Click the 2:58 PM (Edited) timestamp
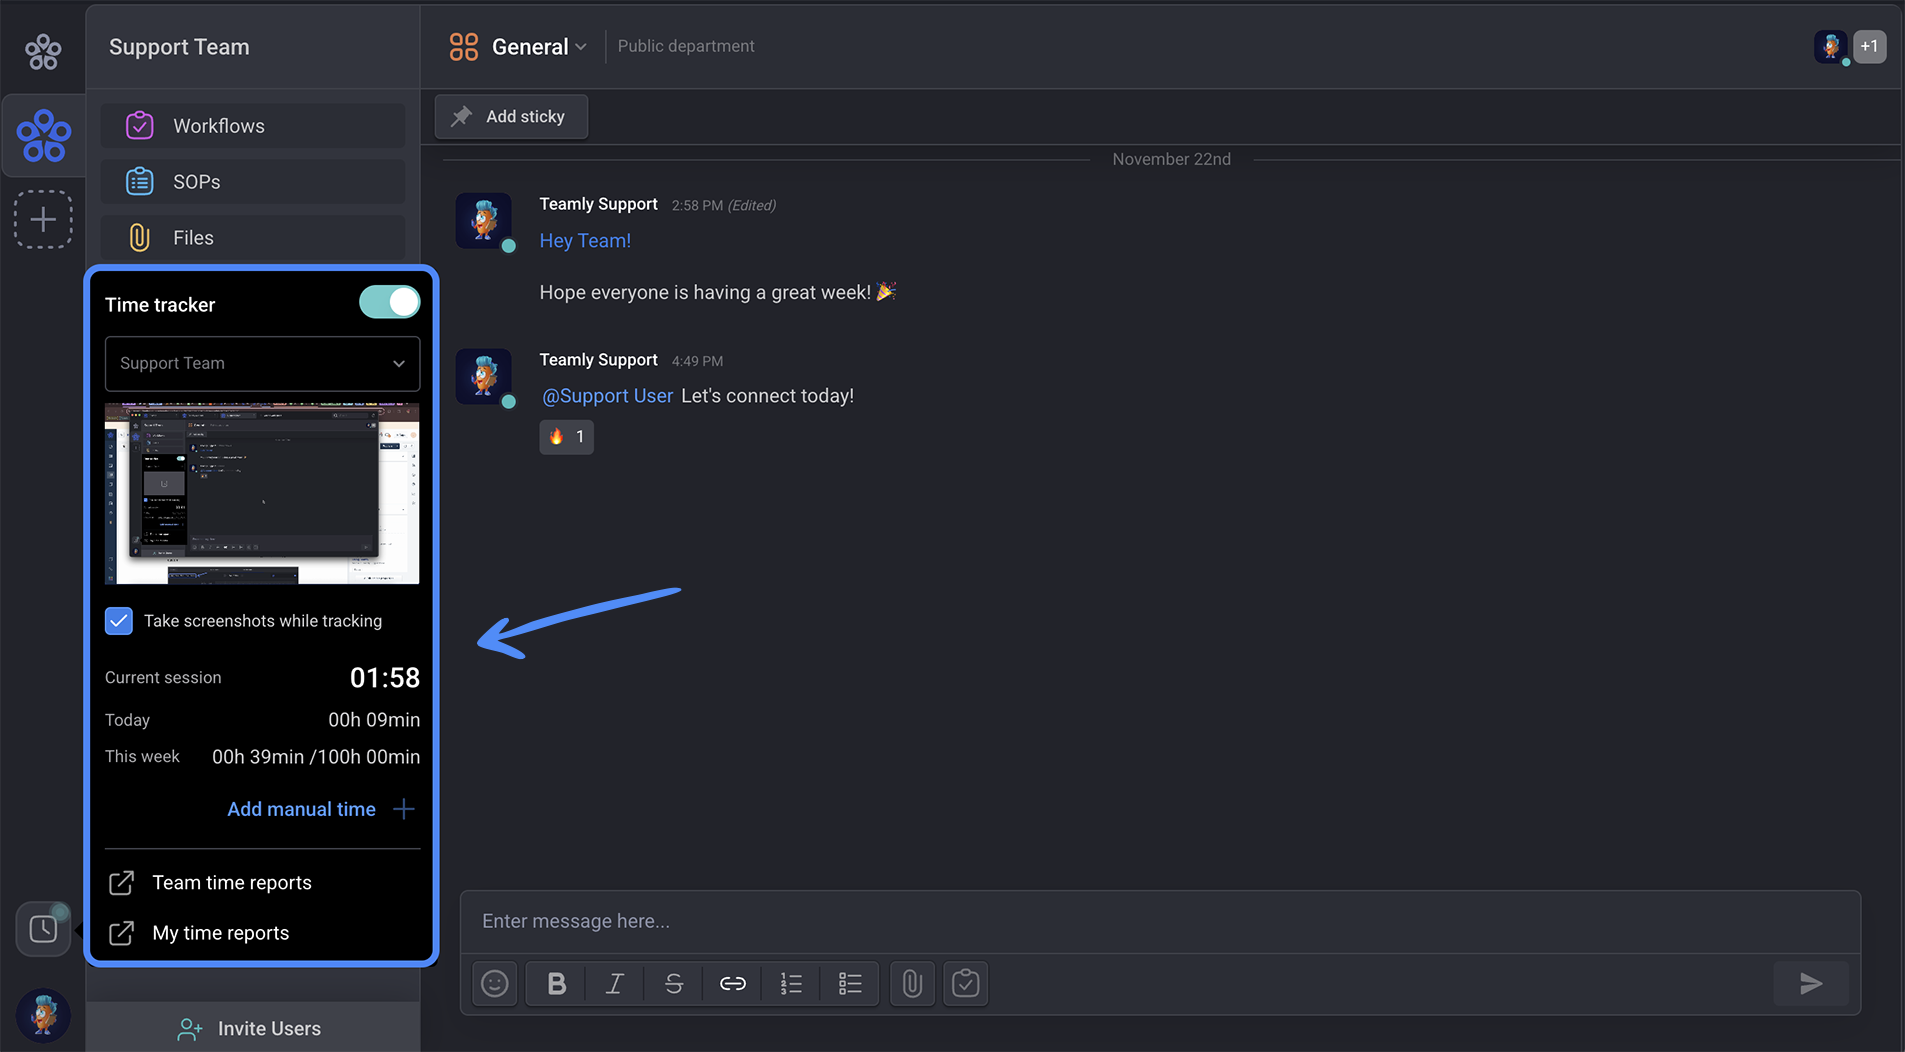This screenshot has height=1052, width=1905. point(723,205)
